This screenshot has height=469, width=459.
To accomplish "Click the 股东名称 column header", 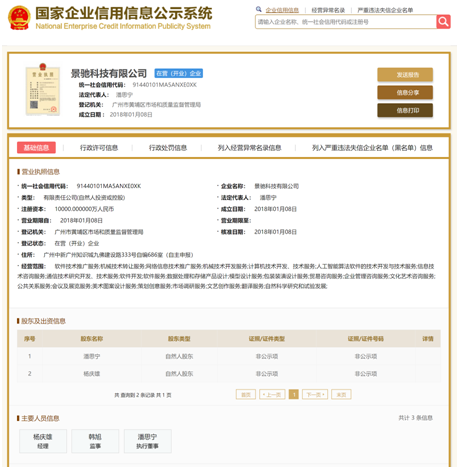I will click(x=92, y=339).
